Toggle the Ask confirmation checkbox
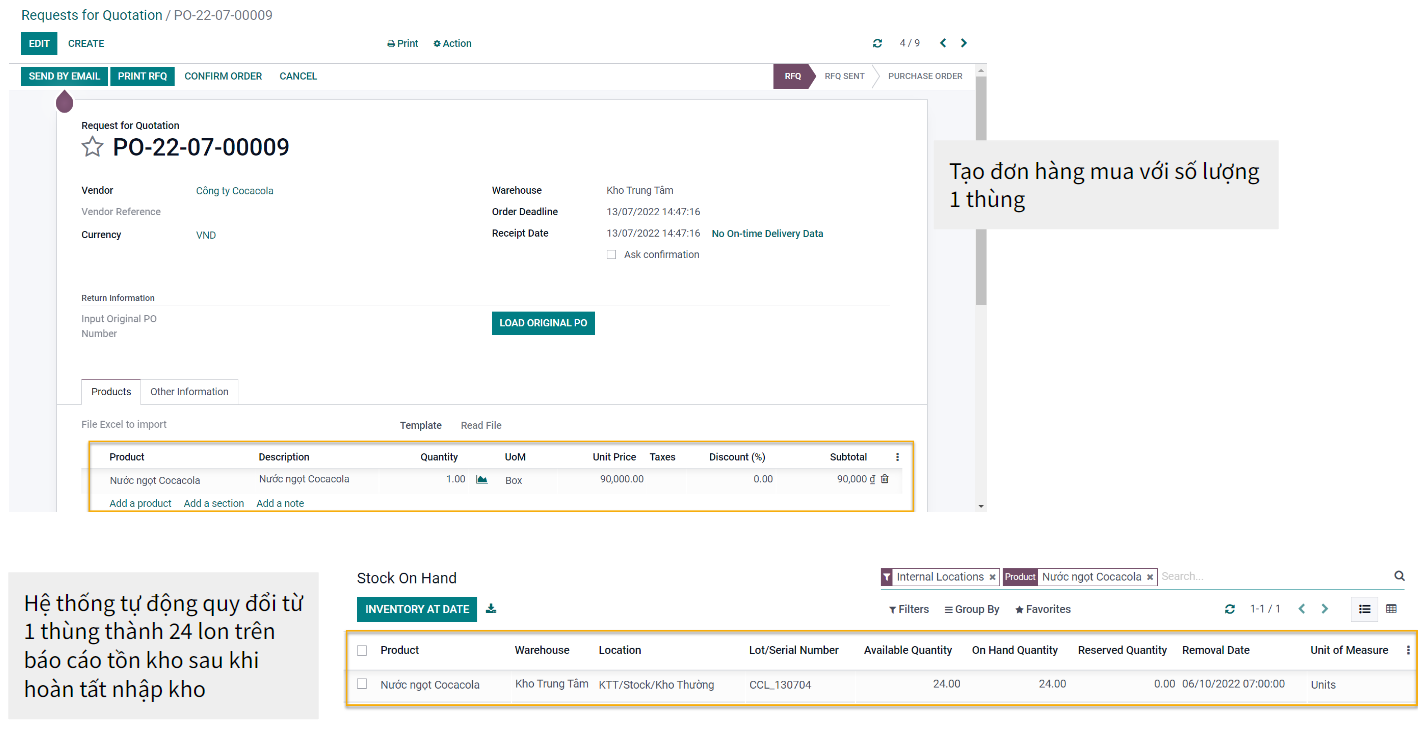Image resolution: width=1424 pixels, height=730 pixels. coord(611,255)
